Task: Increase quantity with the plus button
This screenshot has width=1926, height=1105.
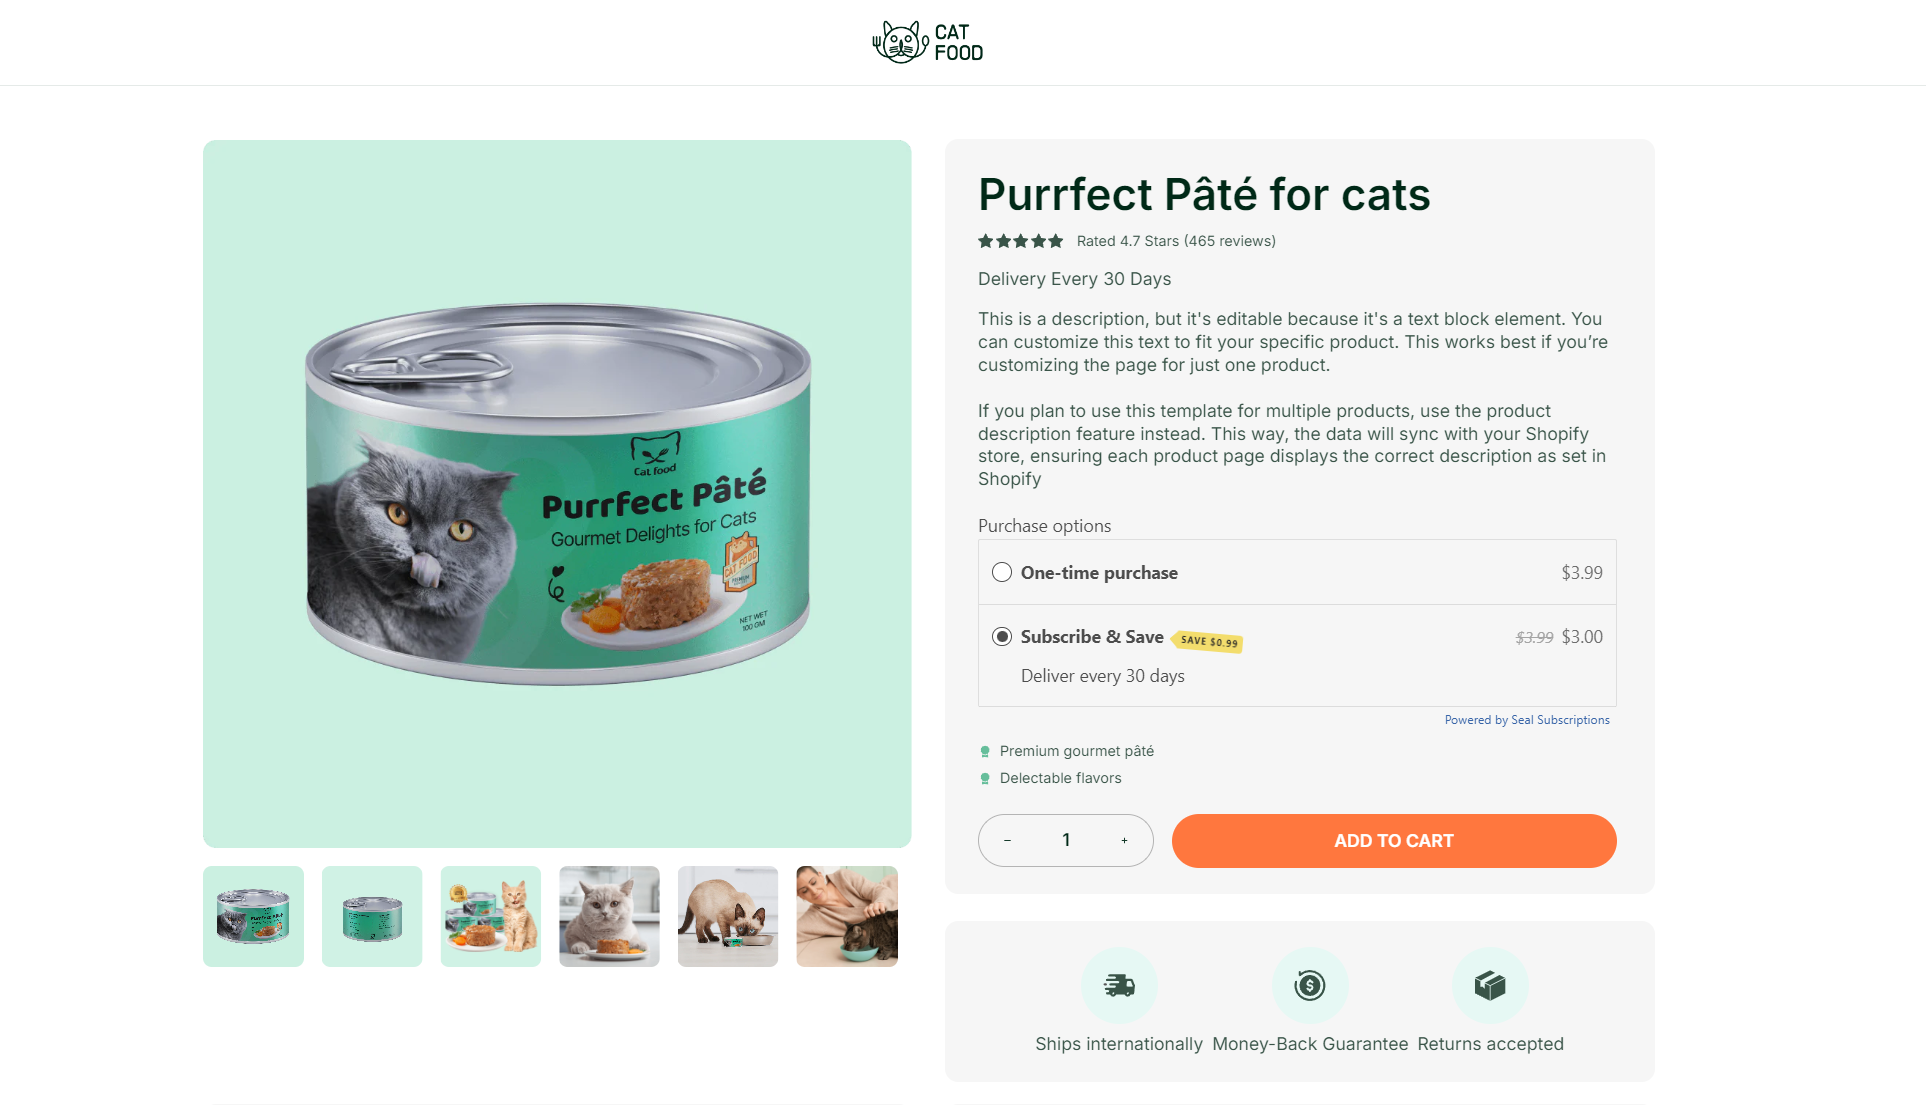Action: (1124, 841)
